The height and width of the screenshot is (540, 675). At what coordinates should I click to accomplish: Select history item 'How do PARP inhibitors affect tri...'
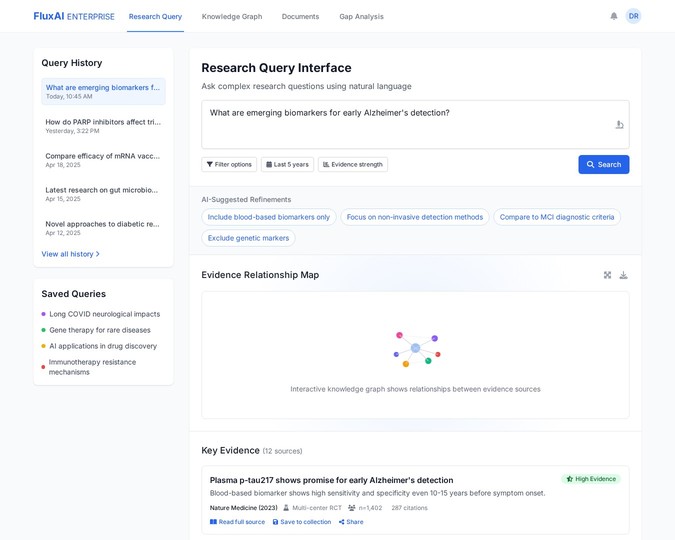tap(103, 126)
